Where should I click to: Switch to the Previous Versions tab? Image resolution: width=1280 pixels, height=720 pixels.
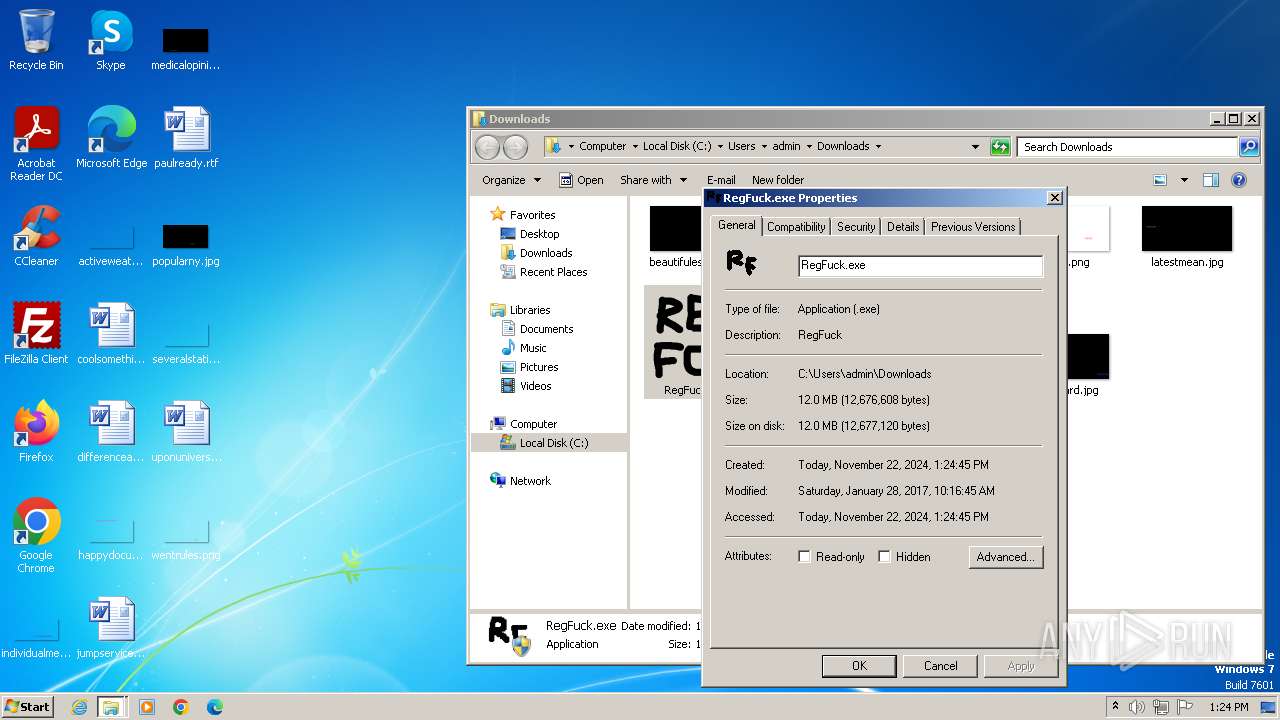pos(973,227)
